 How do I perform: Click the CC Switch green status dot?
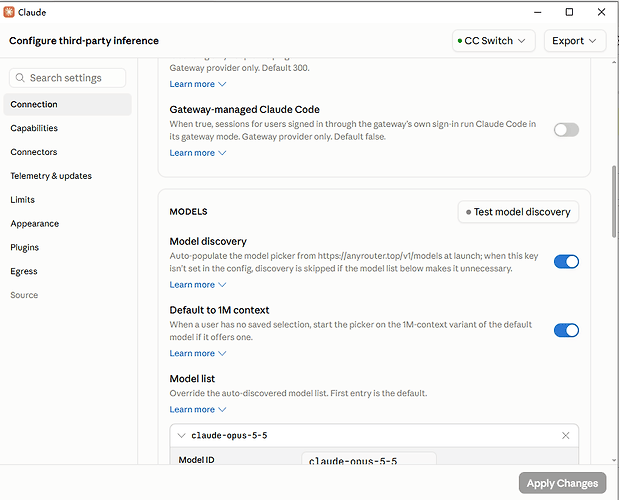pyautogui.click(x=460, y=41)
